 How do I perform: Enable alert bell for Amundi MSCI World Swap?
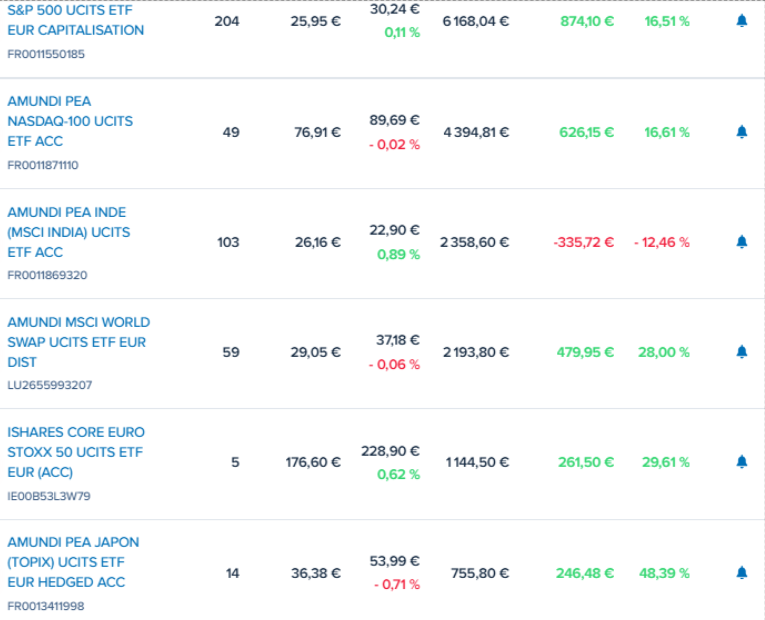[x=742, y=352]
